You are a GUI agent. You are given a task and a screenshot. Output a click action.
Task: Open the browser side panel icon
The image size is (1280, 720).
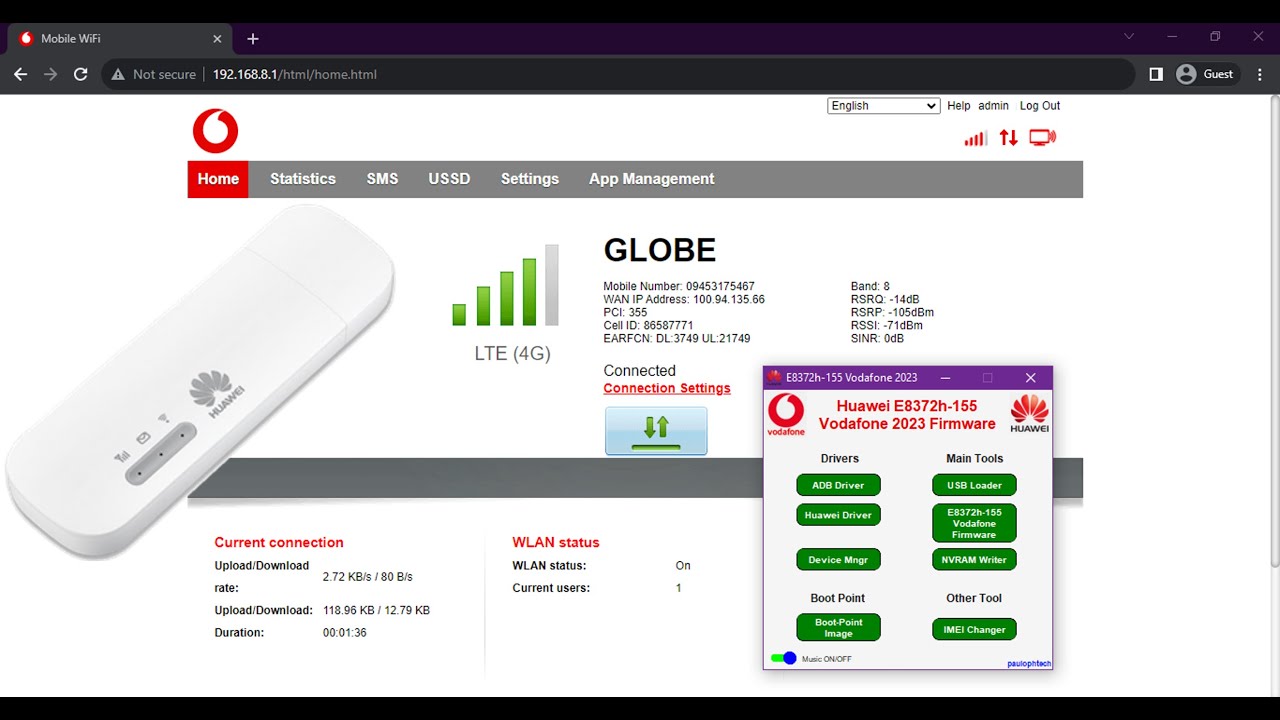pos(1156,74)
